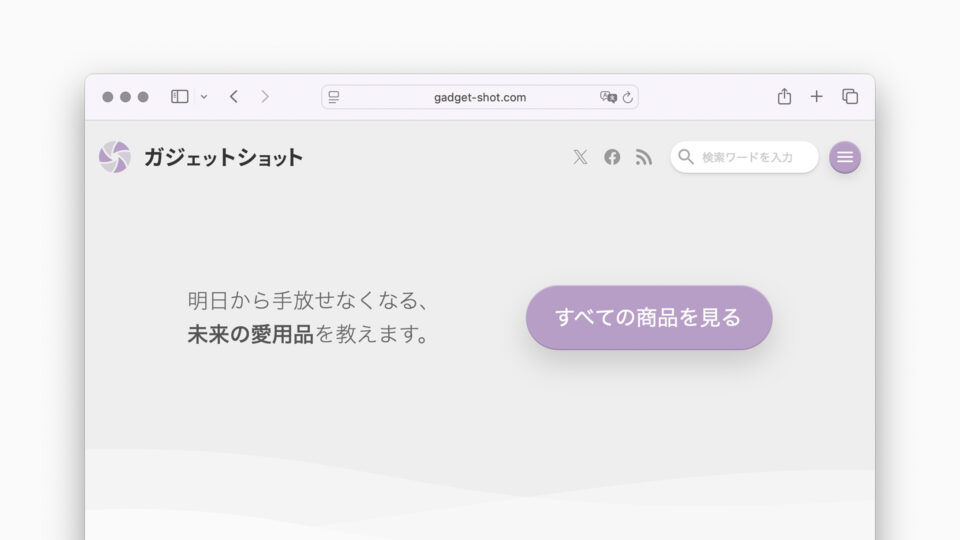Click the 明日から手放せなくなる、 text

(x=308, y=301)
